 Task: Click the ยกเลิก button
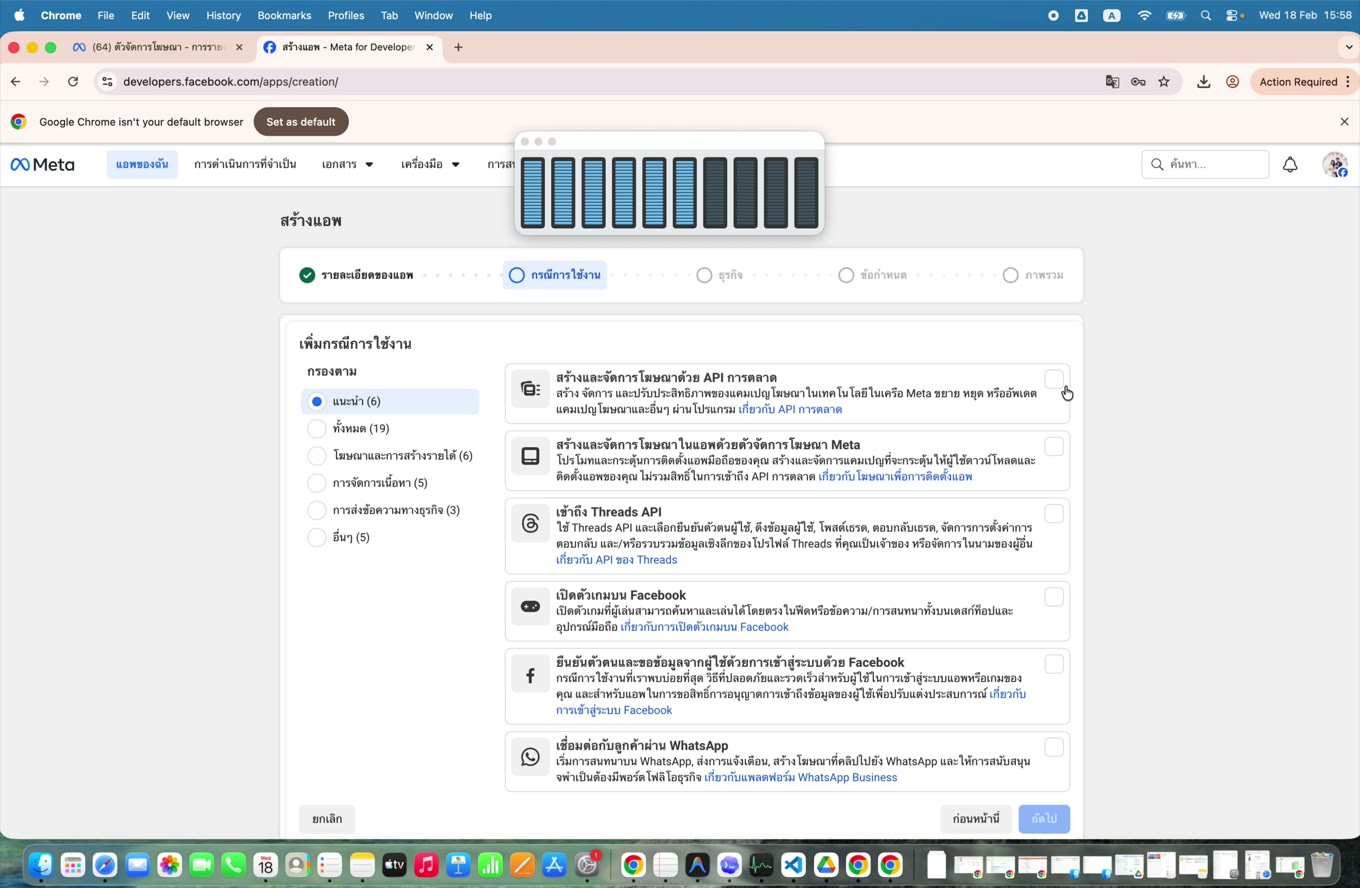click(x=327, y=819)
